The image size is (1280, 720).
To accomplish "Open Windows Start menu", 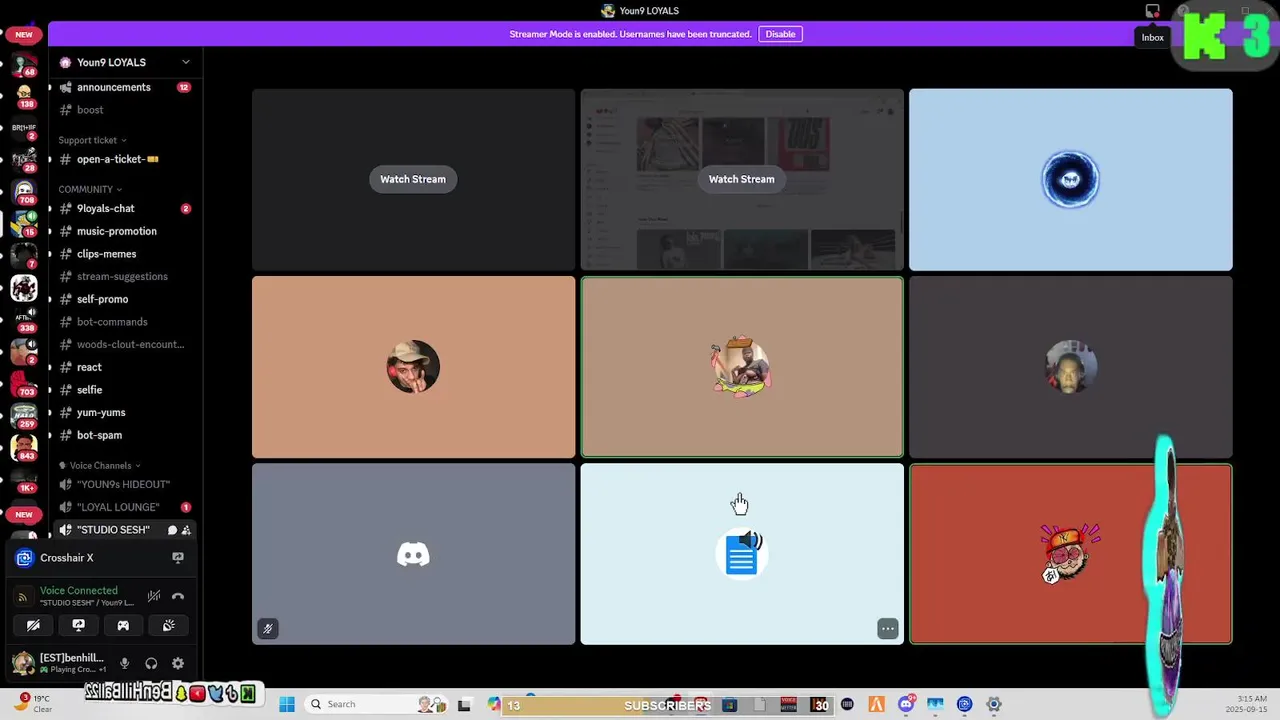I will (x=287, y=704).
